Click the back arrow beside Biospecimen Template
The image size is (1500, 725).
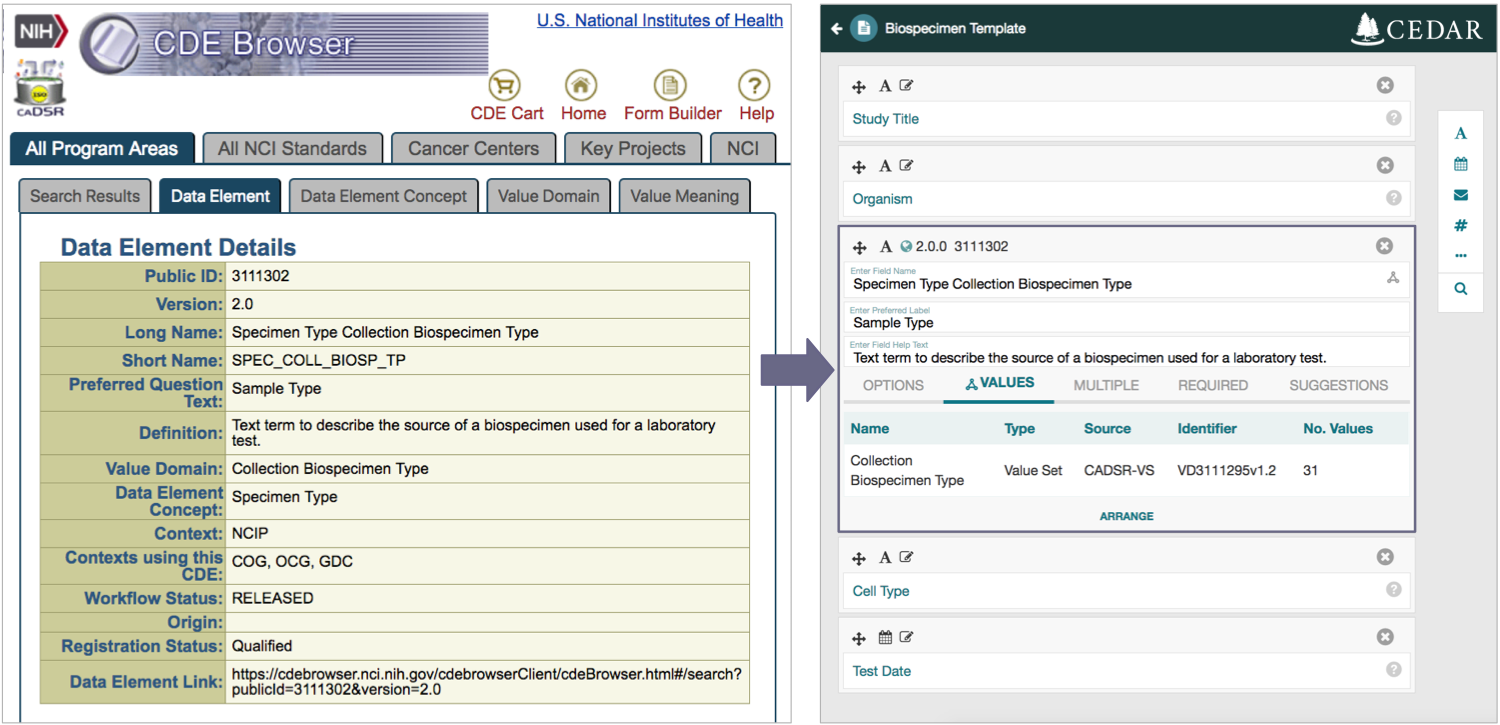[837, 29]
